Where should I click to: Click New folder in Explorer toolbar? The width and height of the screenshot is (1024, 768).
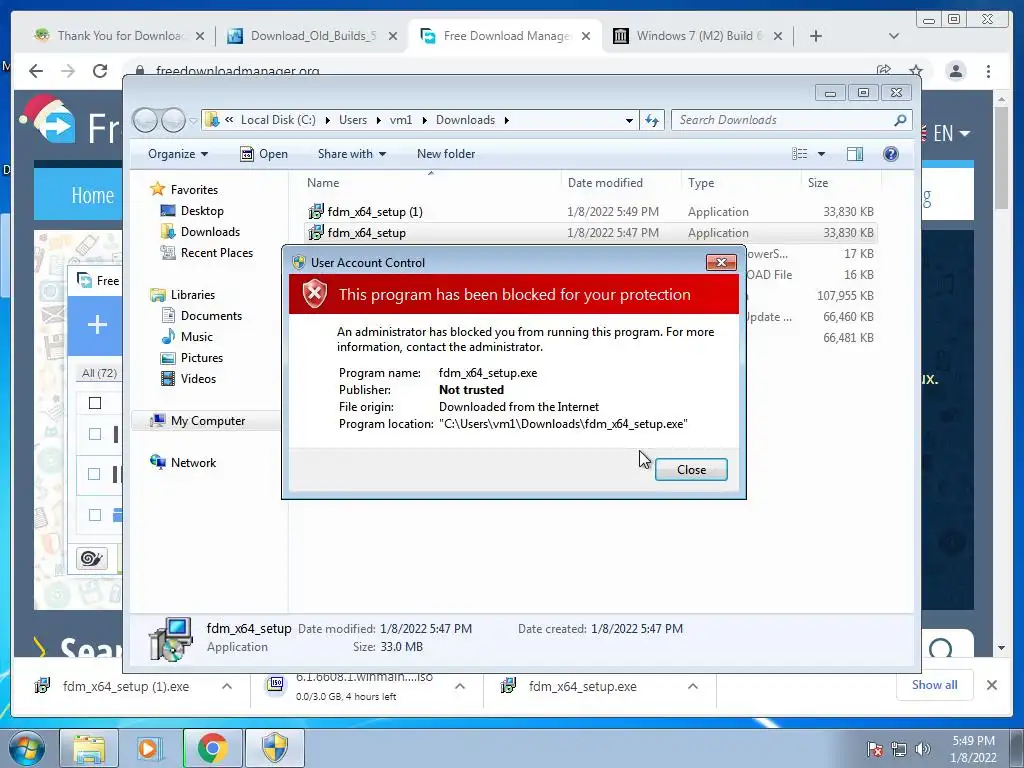[446, 154]
